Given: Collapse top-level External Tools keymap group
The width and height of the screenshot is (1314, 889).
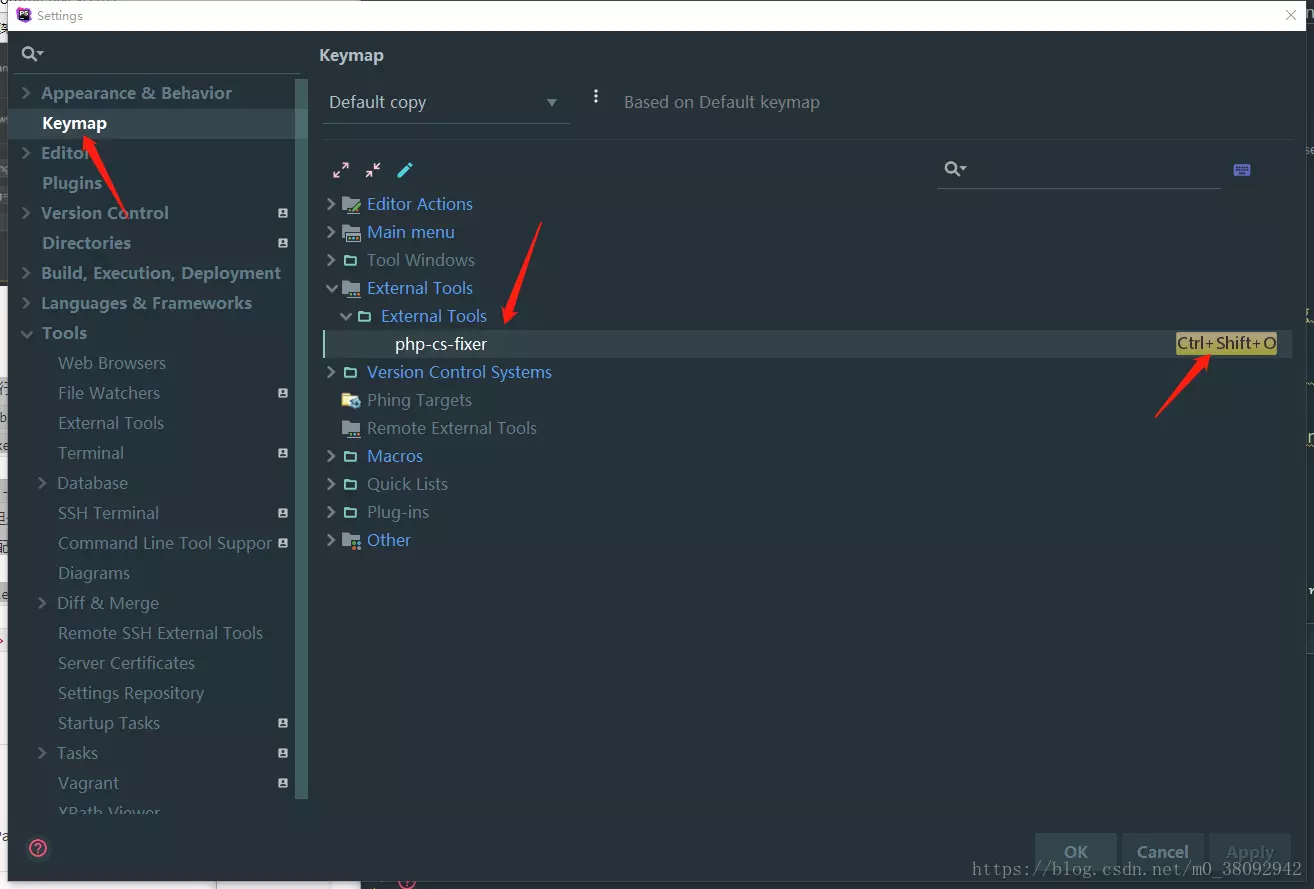Looking at the screenshot, I should coord(331,288).
